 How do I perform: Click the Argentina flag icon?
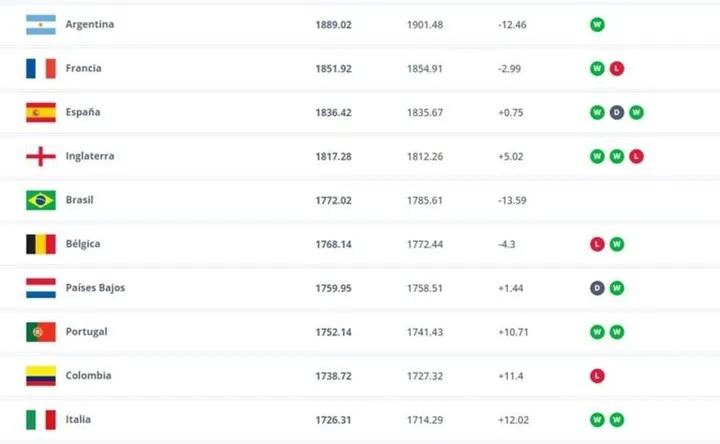pyautogui.click(x=40, y=24)
